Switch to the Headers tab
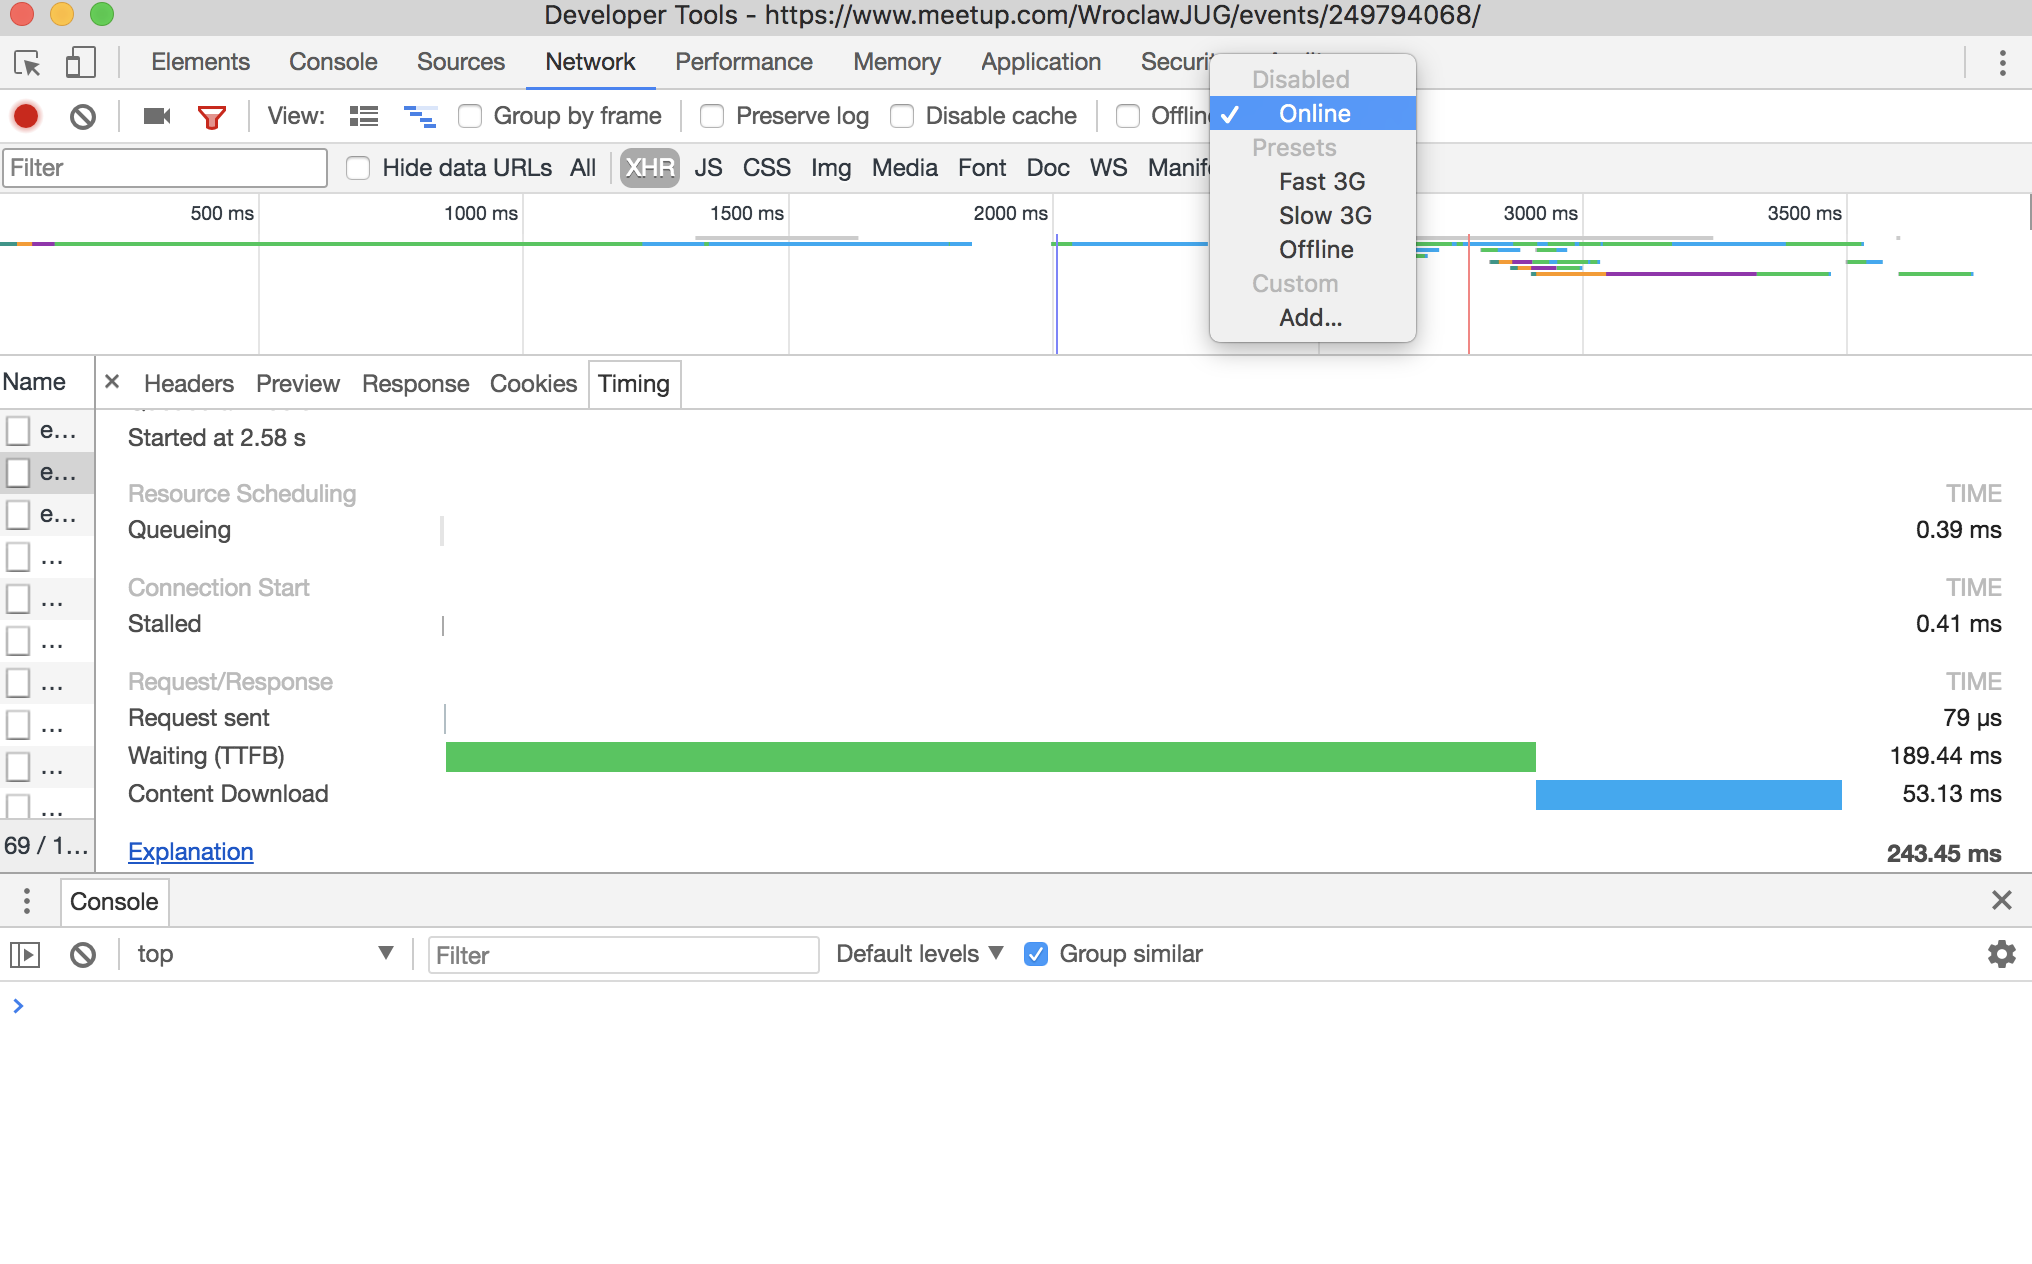 coord(188,384)
